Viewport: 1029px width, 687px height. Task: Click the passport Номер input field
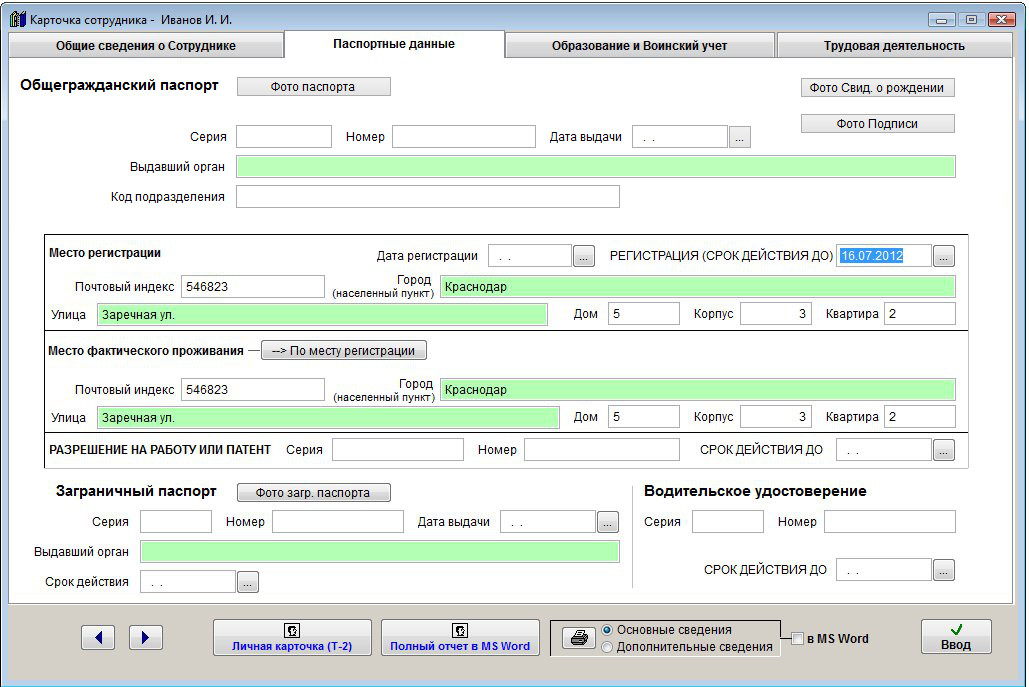464,136
